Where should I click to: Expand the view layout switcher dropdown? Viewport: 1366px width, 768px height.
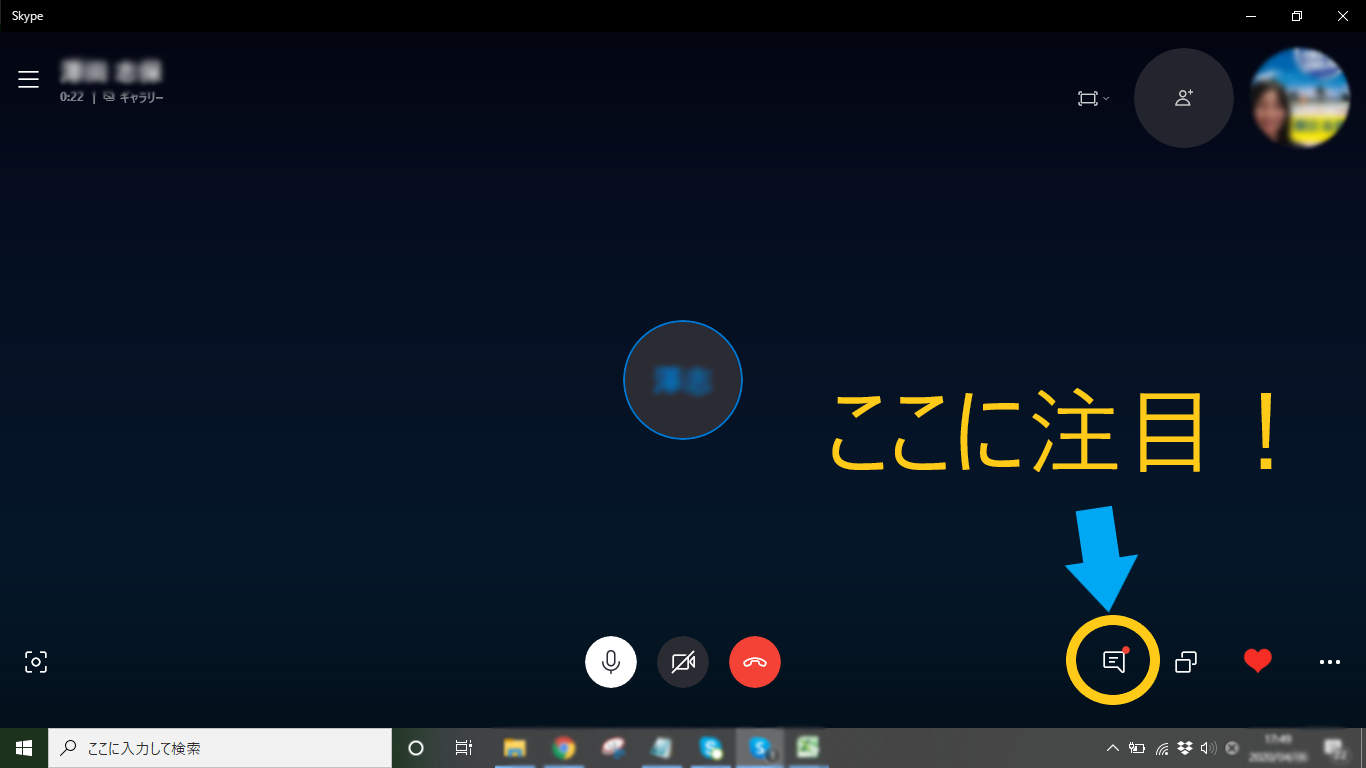tap(1093, 98)
